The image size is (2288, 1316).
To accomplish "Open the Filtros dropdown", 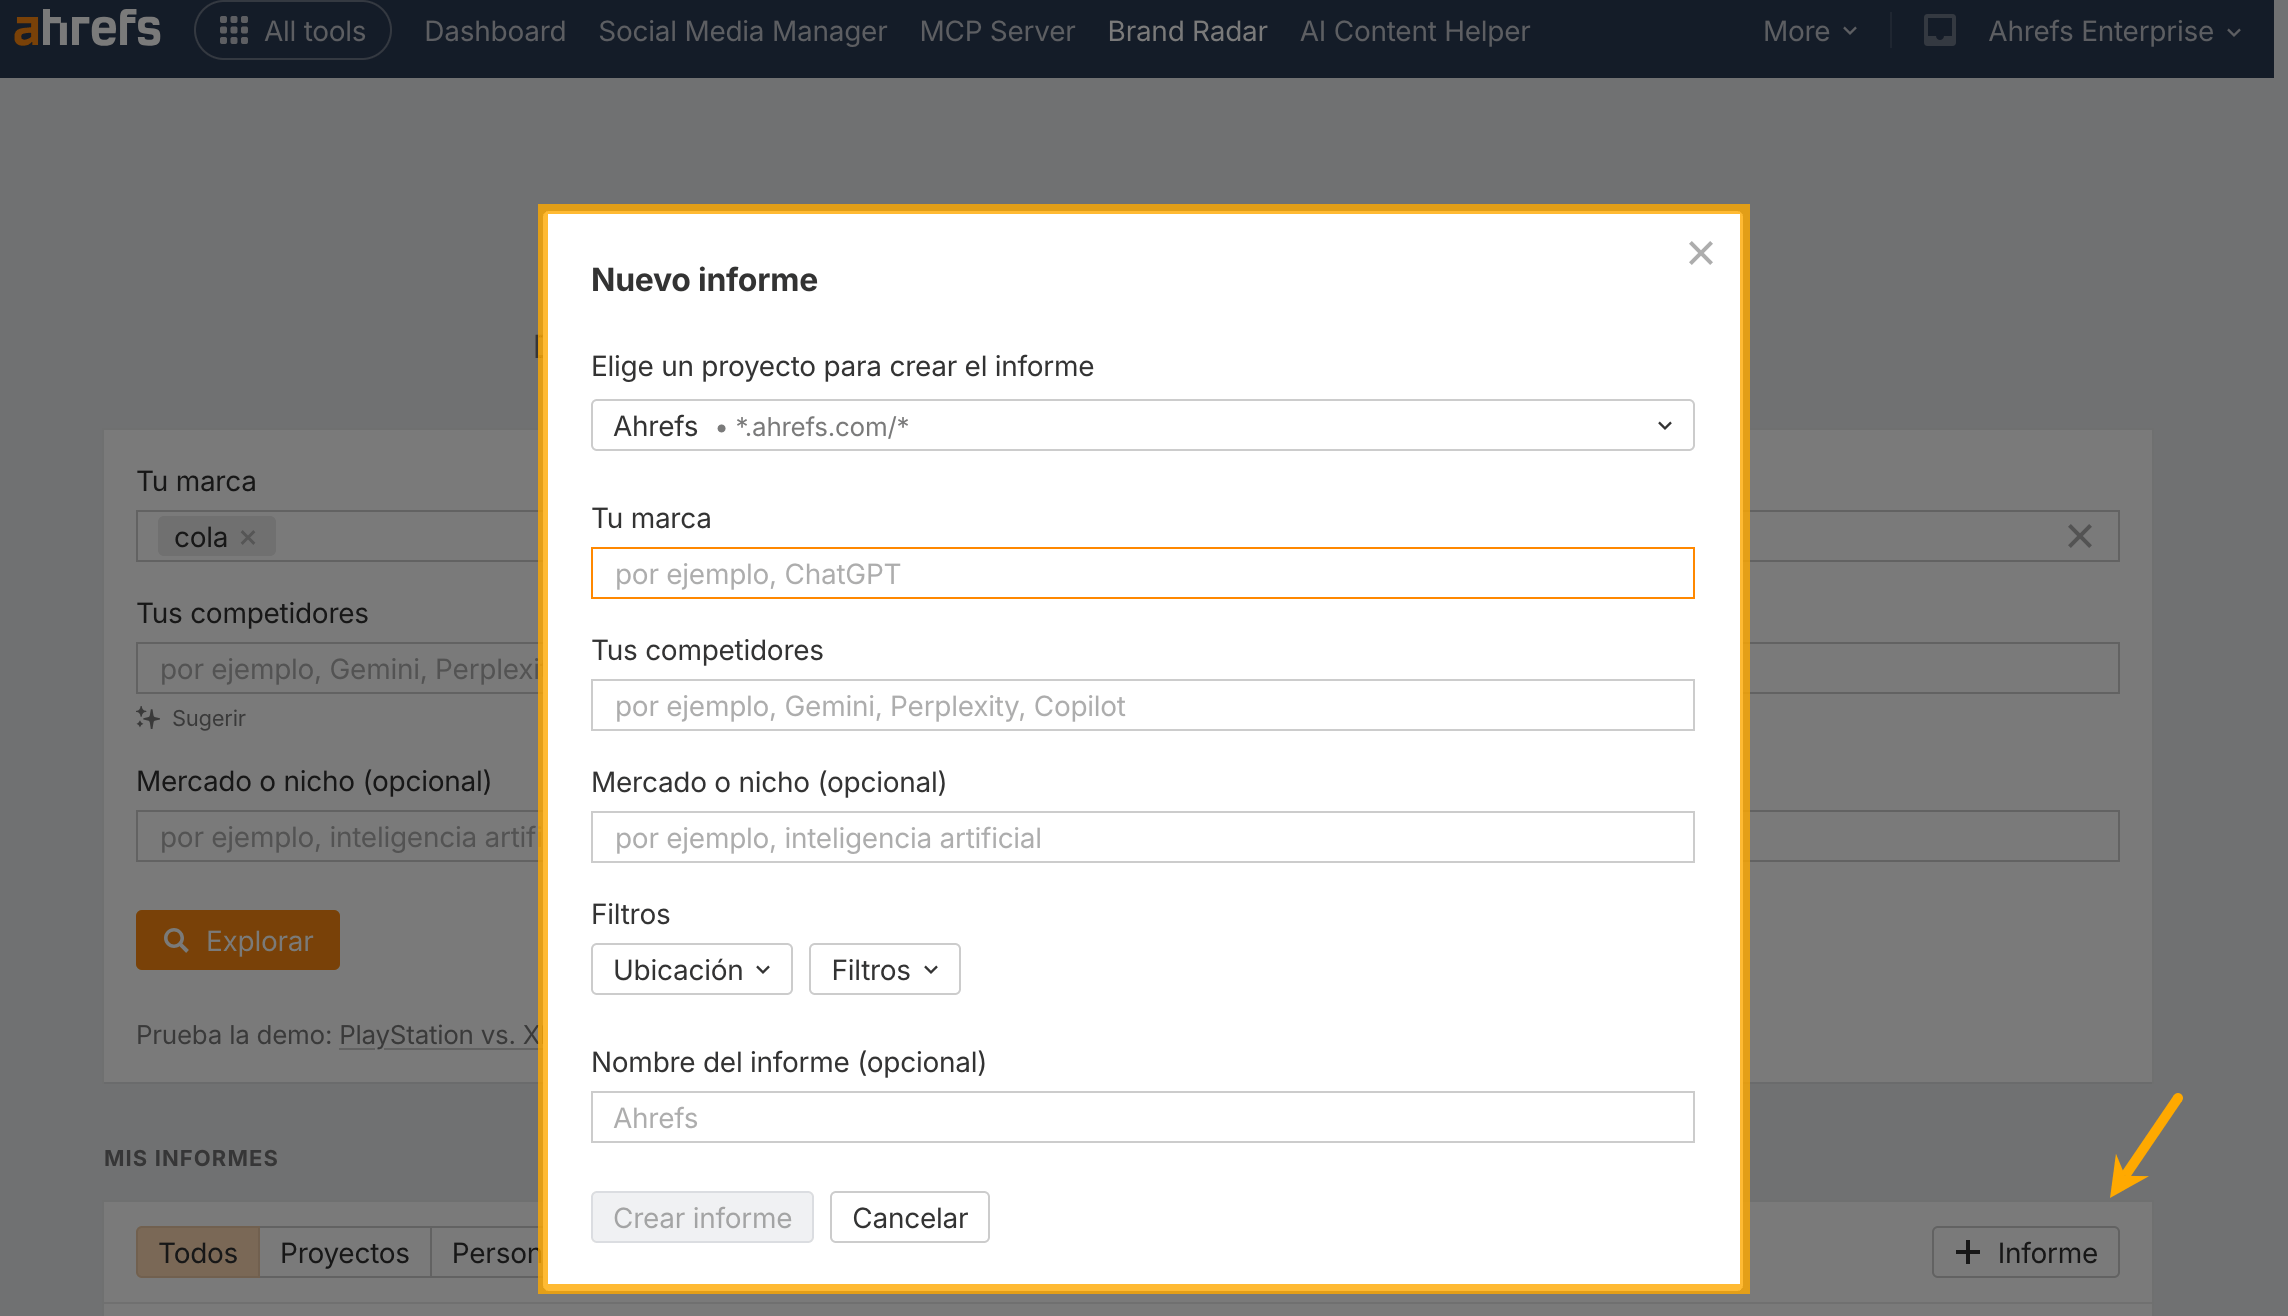I will click(x=884, y=970).
